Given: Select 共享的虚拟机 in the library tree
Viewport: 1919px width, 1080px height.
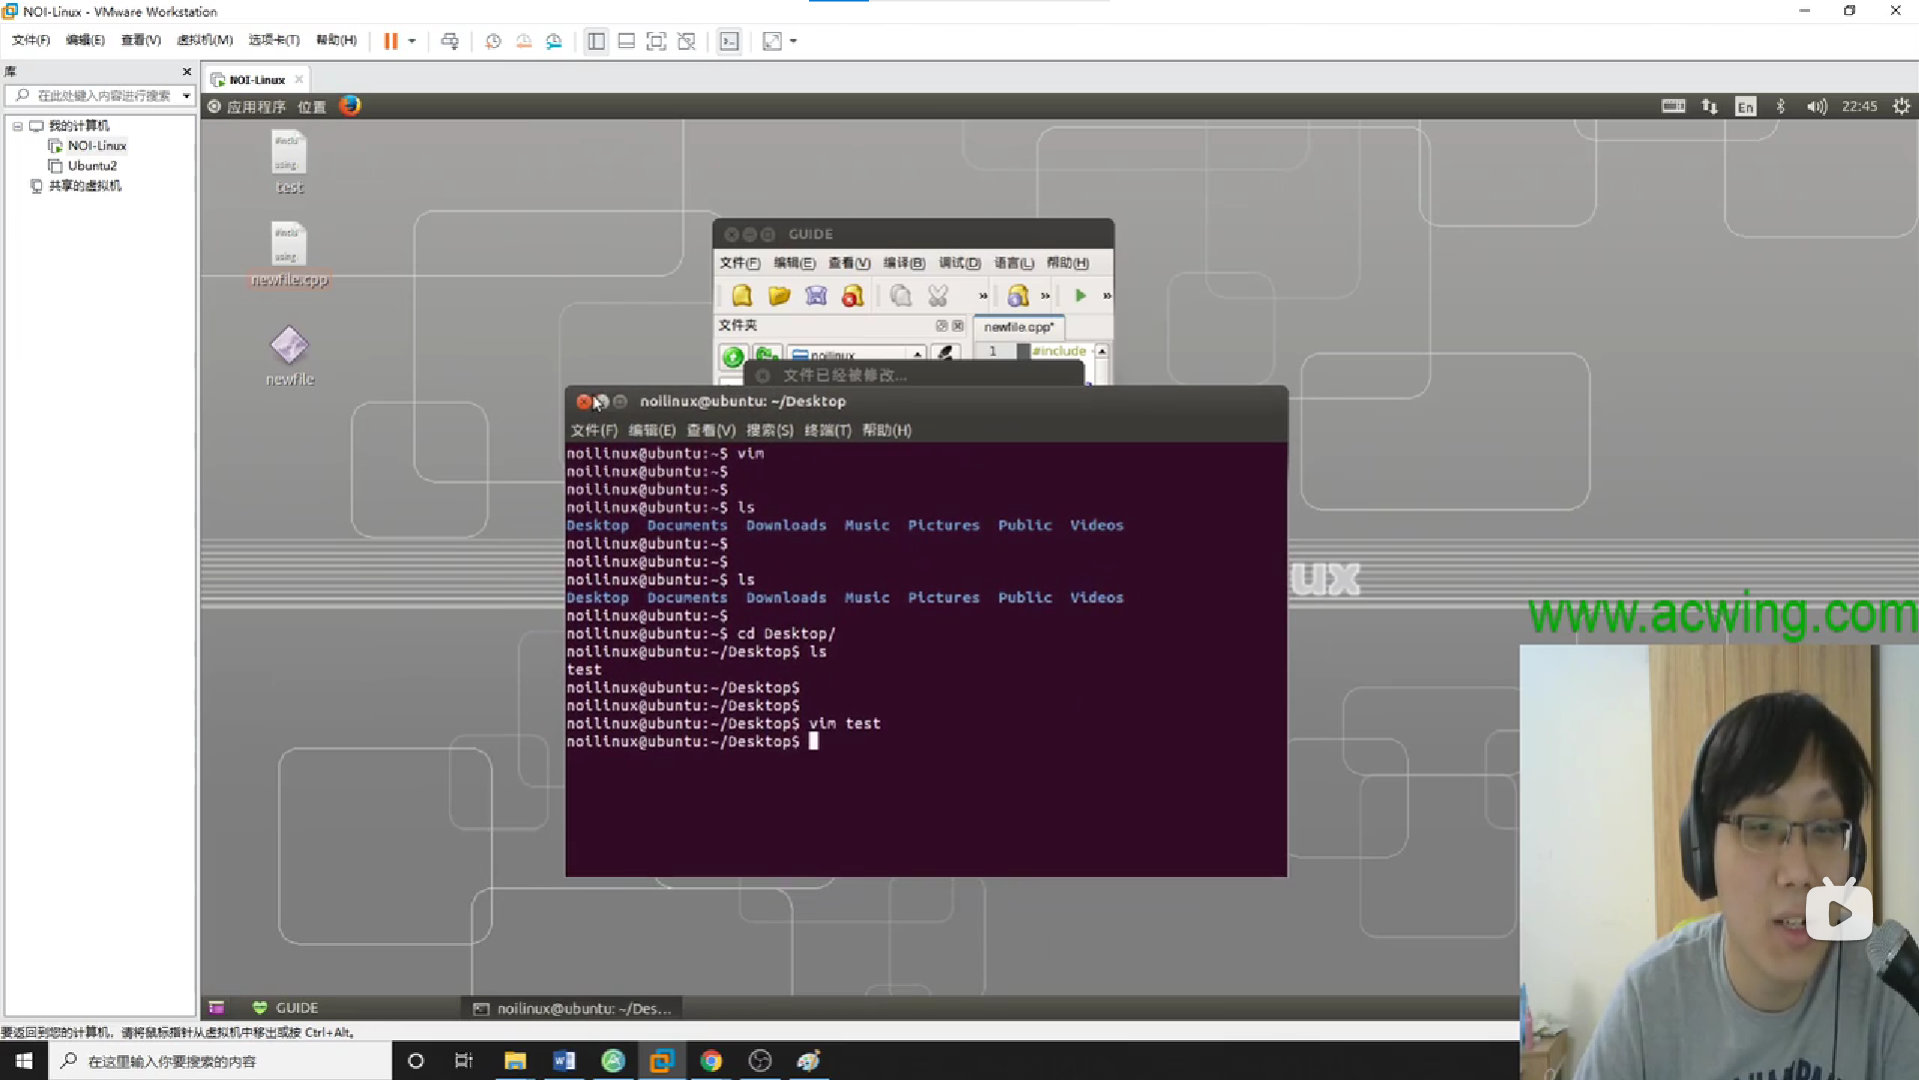Looking at the screenshot, I should 85,186.
